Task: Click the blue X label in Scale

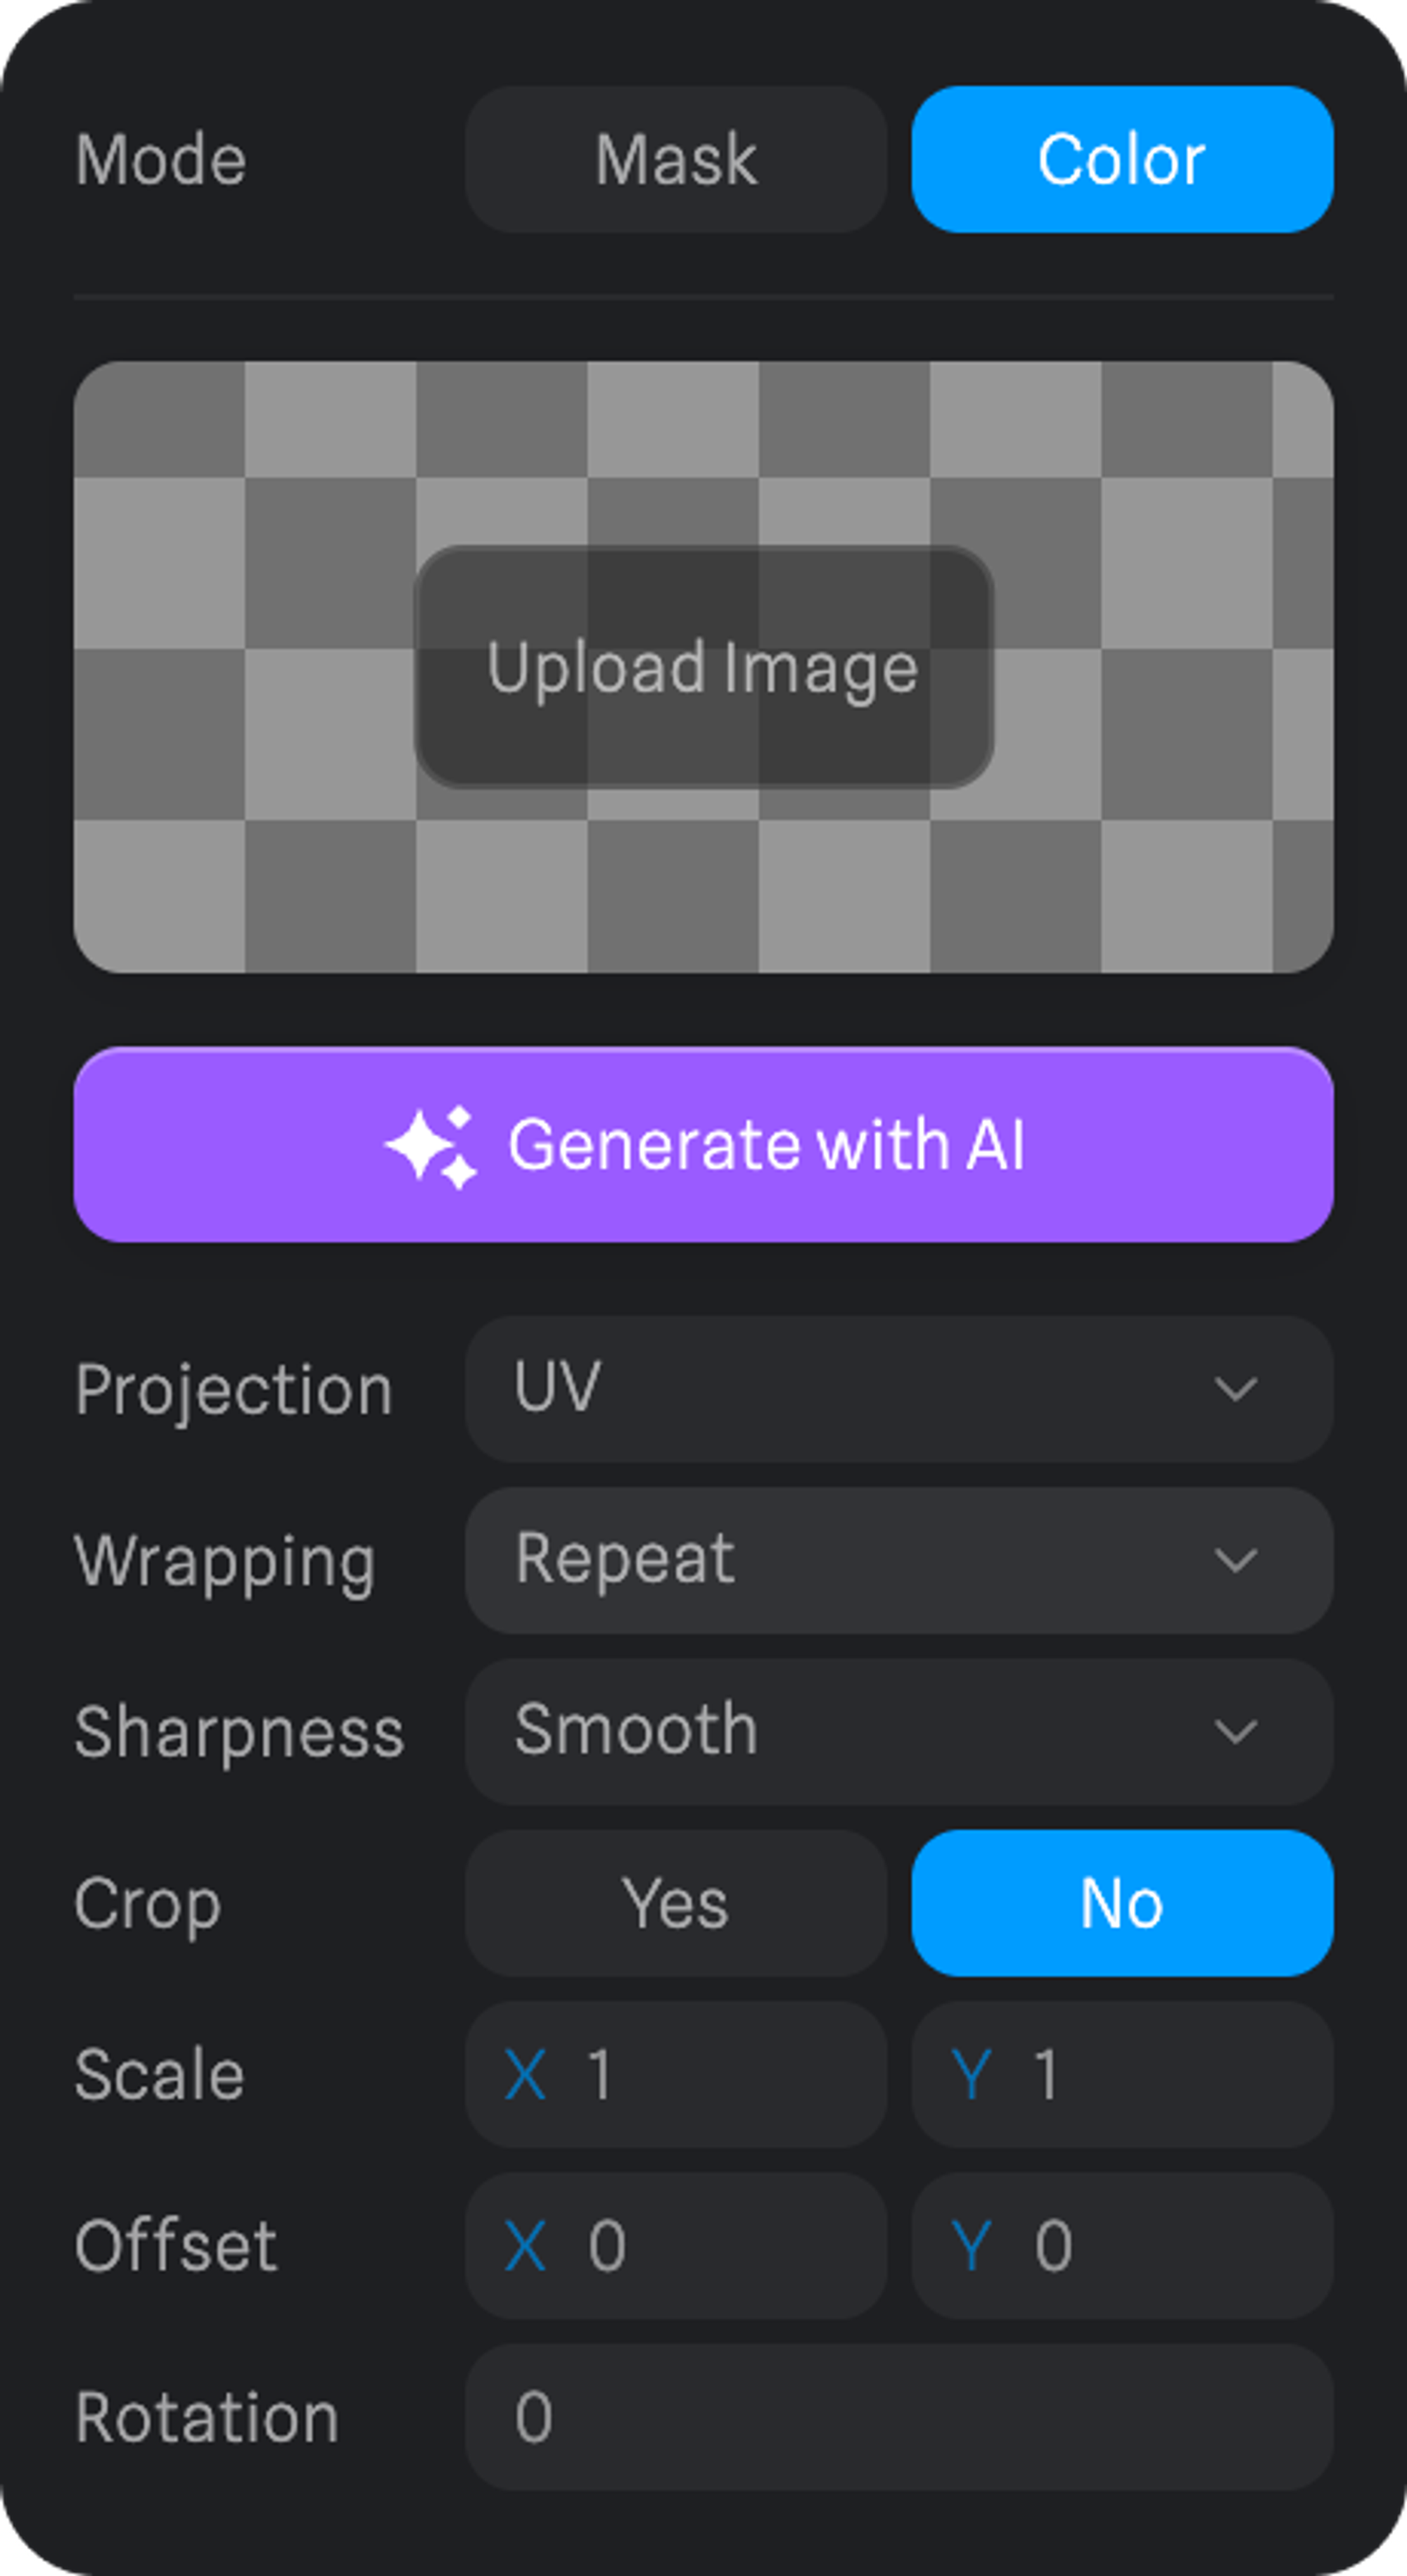Action: pyautogui.click(x=526, y=2075)
